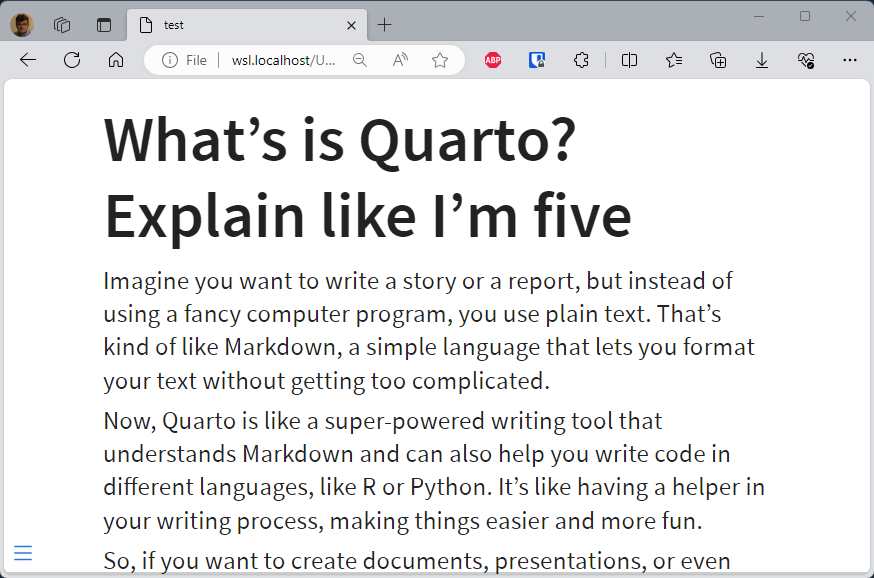This screenshot has height=578, width=874.
Task: Open the Extensions puzzle-piece menu
Action: coord(581,60)
